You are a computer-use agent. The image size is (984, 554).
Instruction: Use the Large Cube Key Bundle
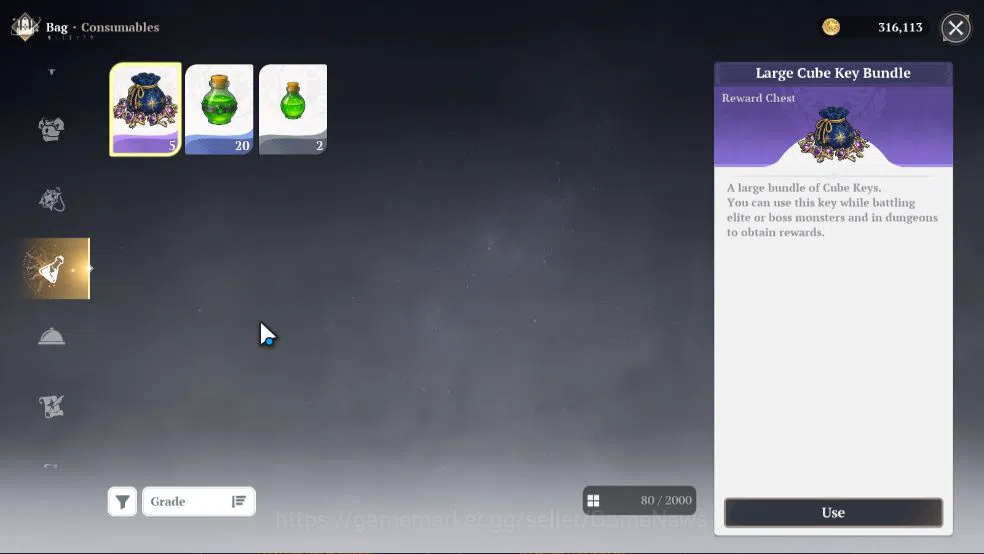coord(833,513)
